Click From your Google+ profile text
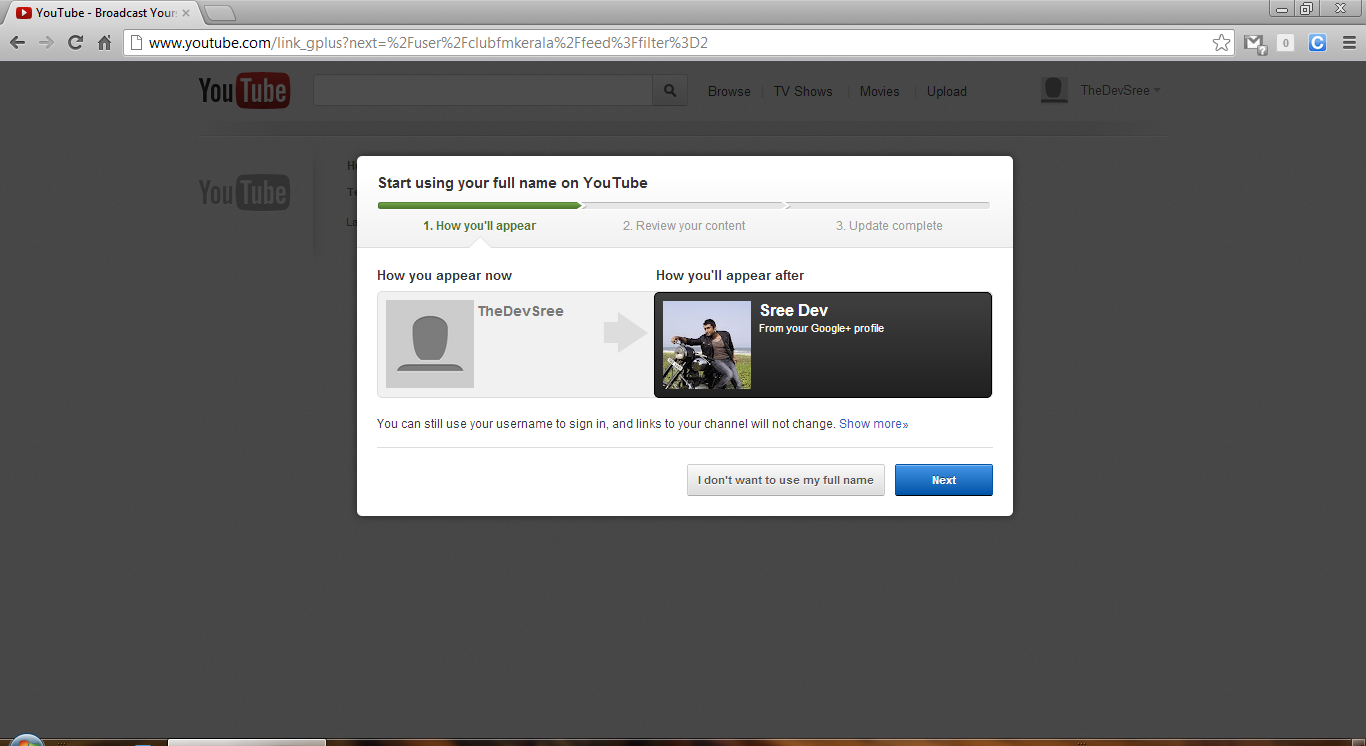Image resolution: width=1366 pixels, height=746 pixels. click(x=821, y=328)
